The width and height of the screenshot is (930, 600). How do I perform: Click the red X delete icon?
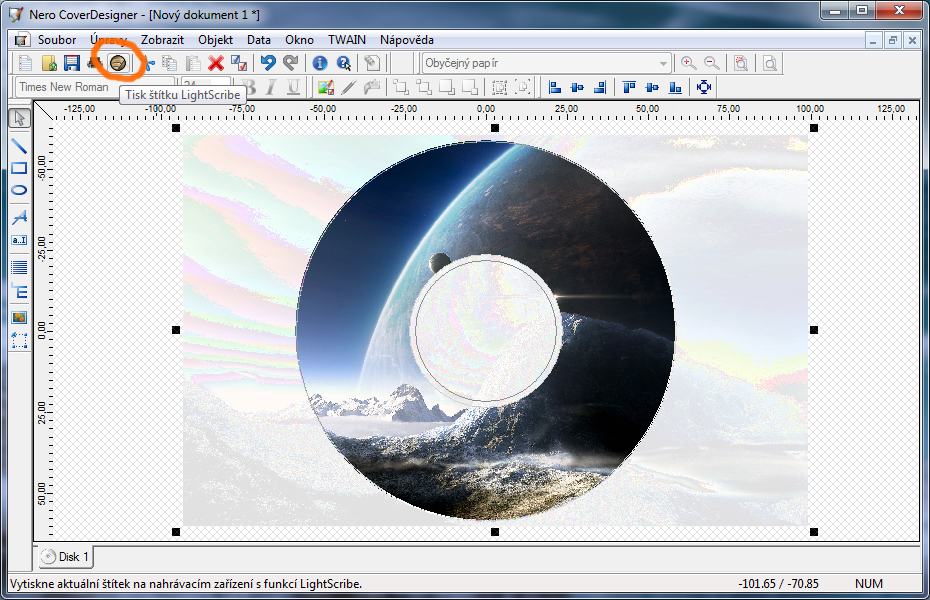click(215, 63)
